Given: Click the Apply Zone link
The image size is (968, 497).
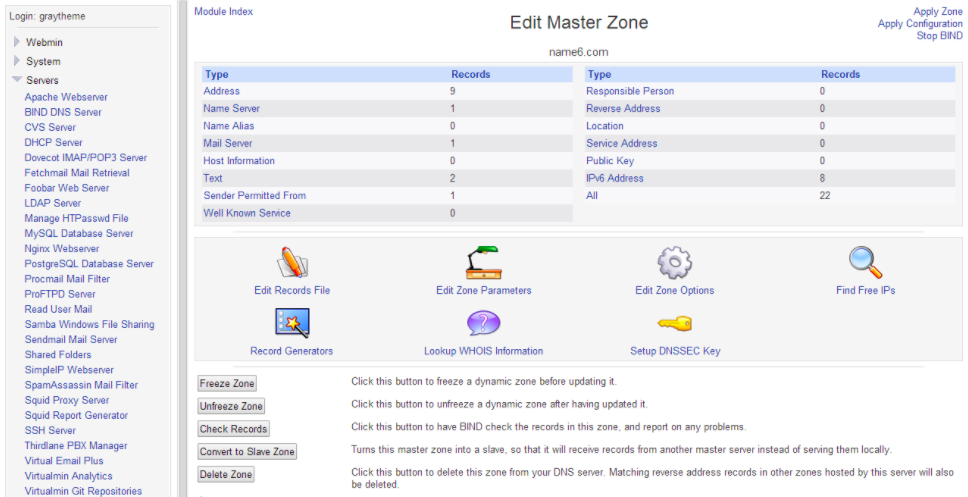Looking at the screenshot, I should (x=938, y=11).
